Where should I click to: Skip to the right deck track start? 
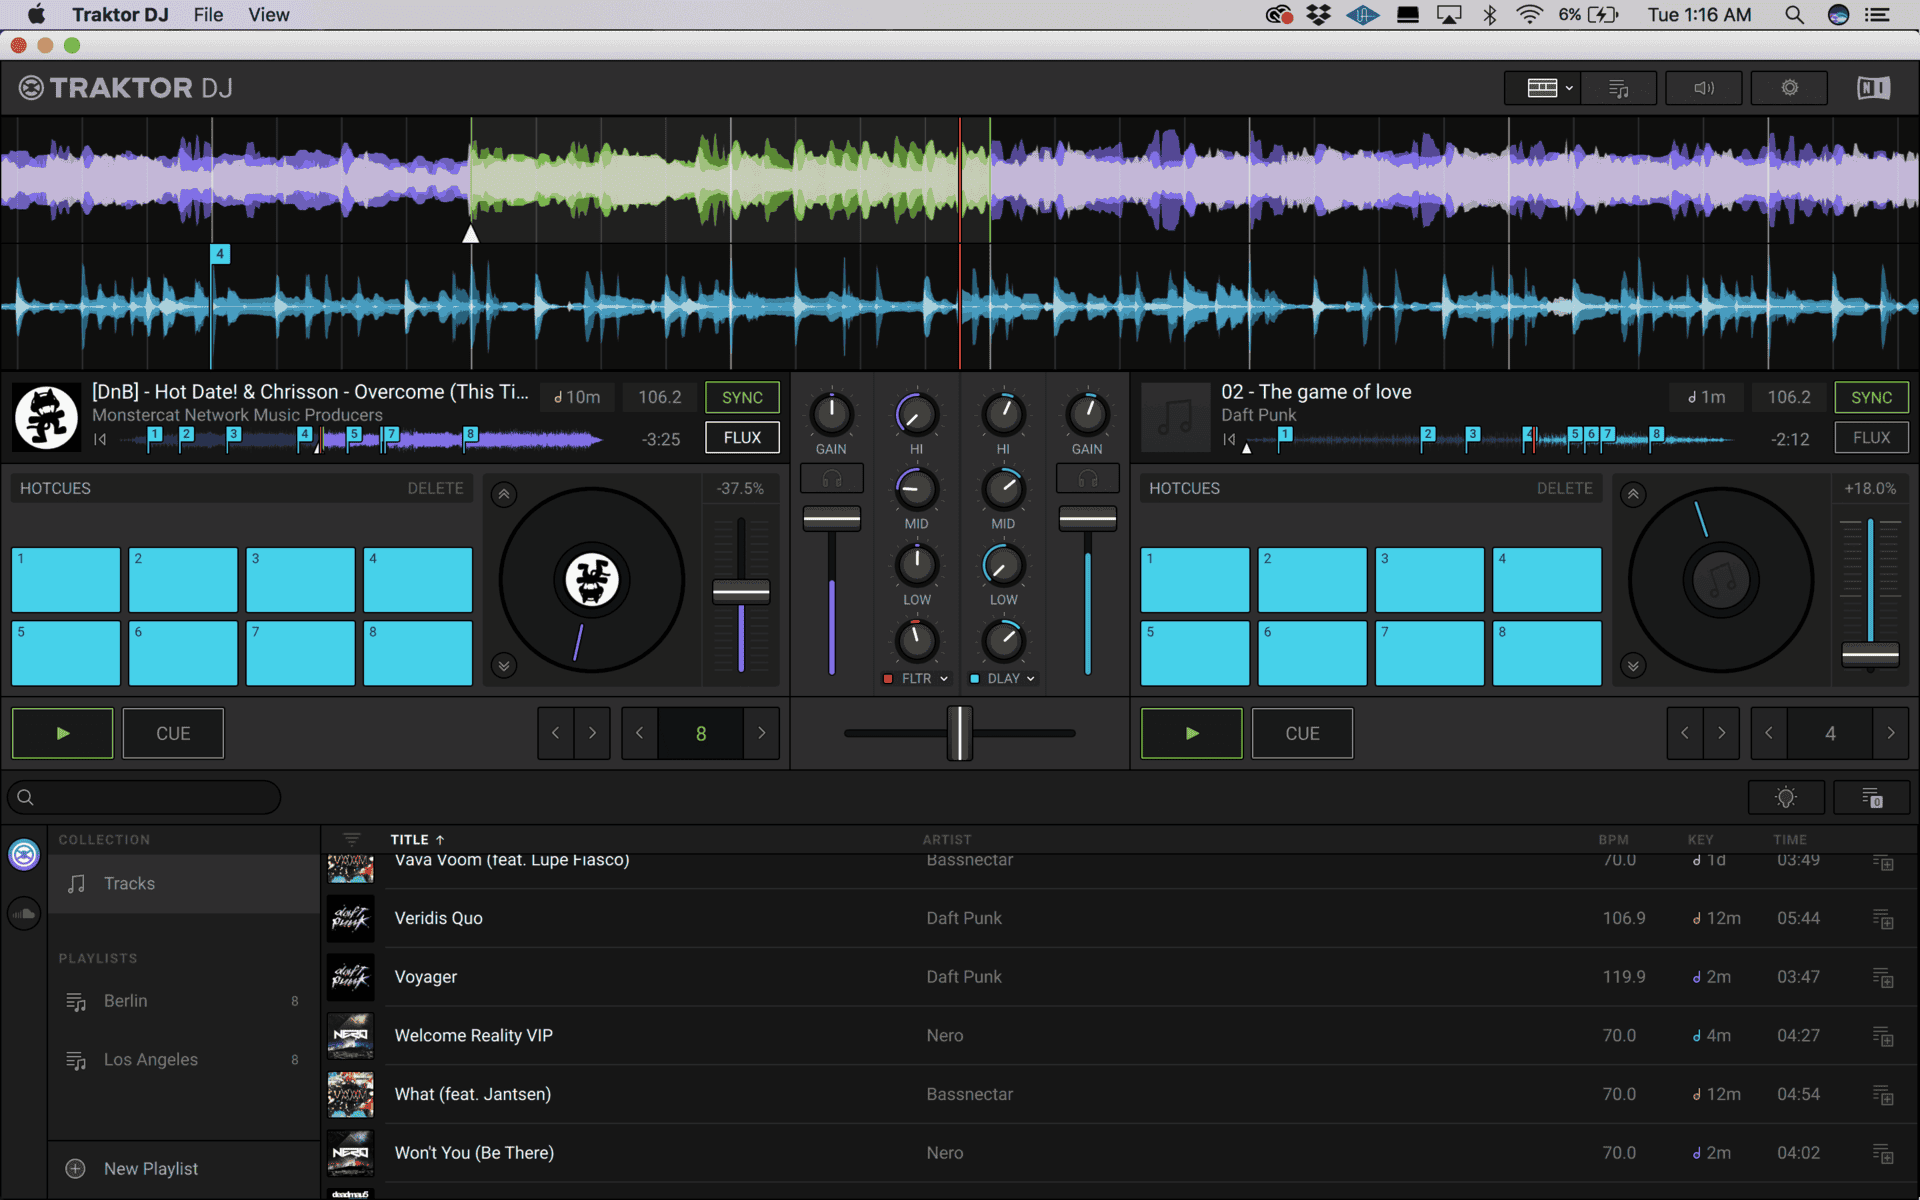pyautogui.click(x=1229, y=439)
